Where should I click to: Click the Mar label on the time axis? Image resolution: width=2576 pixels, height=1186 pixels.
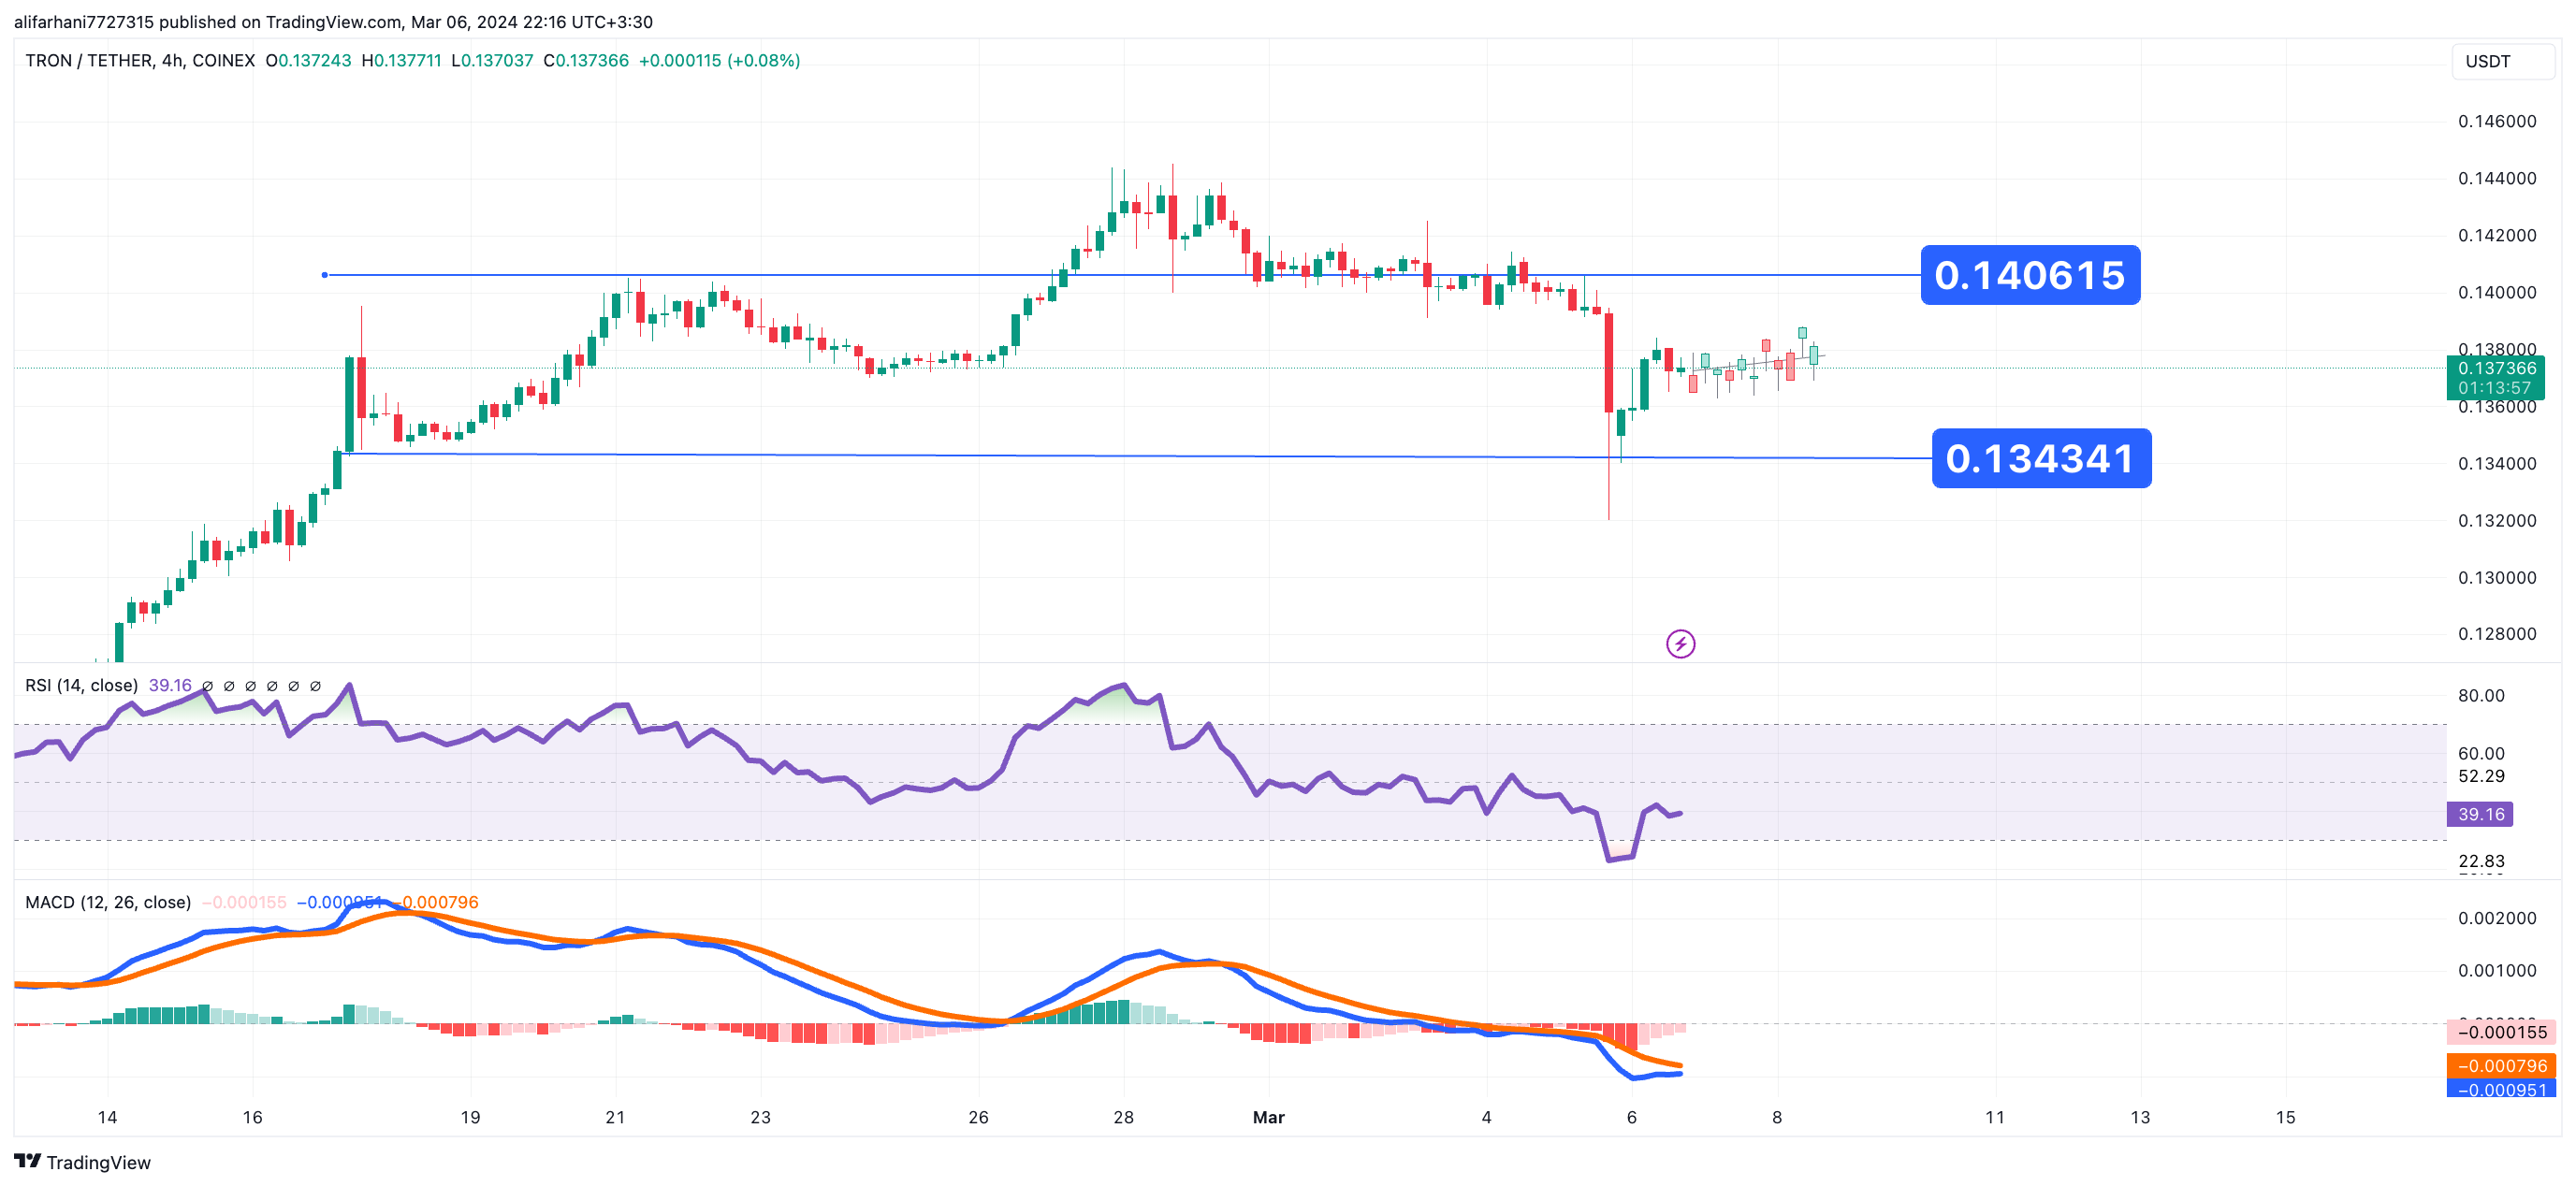1268,1118
